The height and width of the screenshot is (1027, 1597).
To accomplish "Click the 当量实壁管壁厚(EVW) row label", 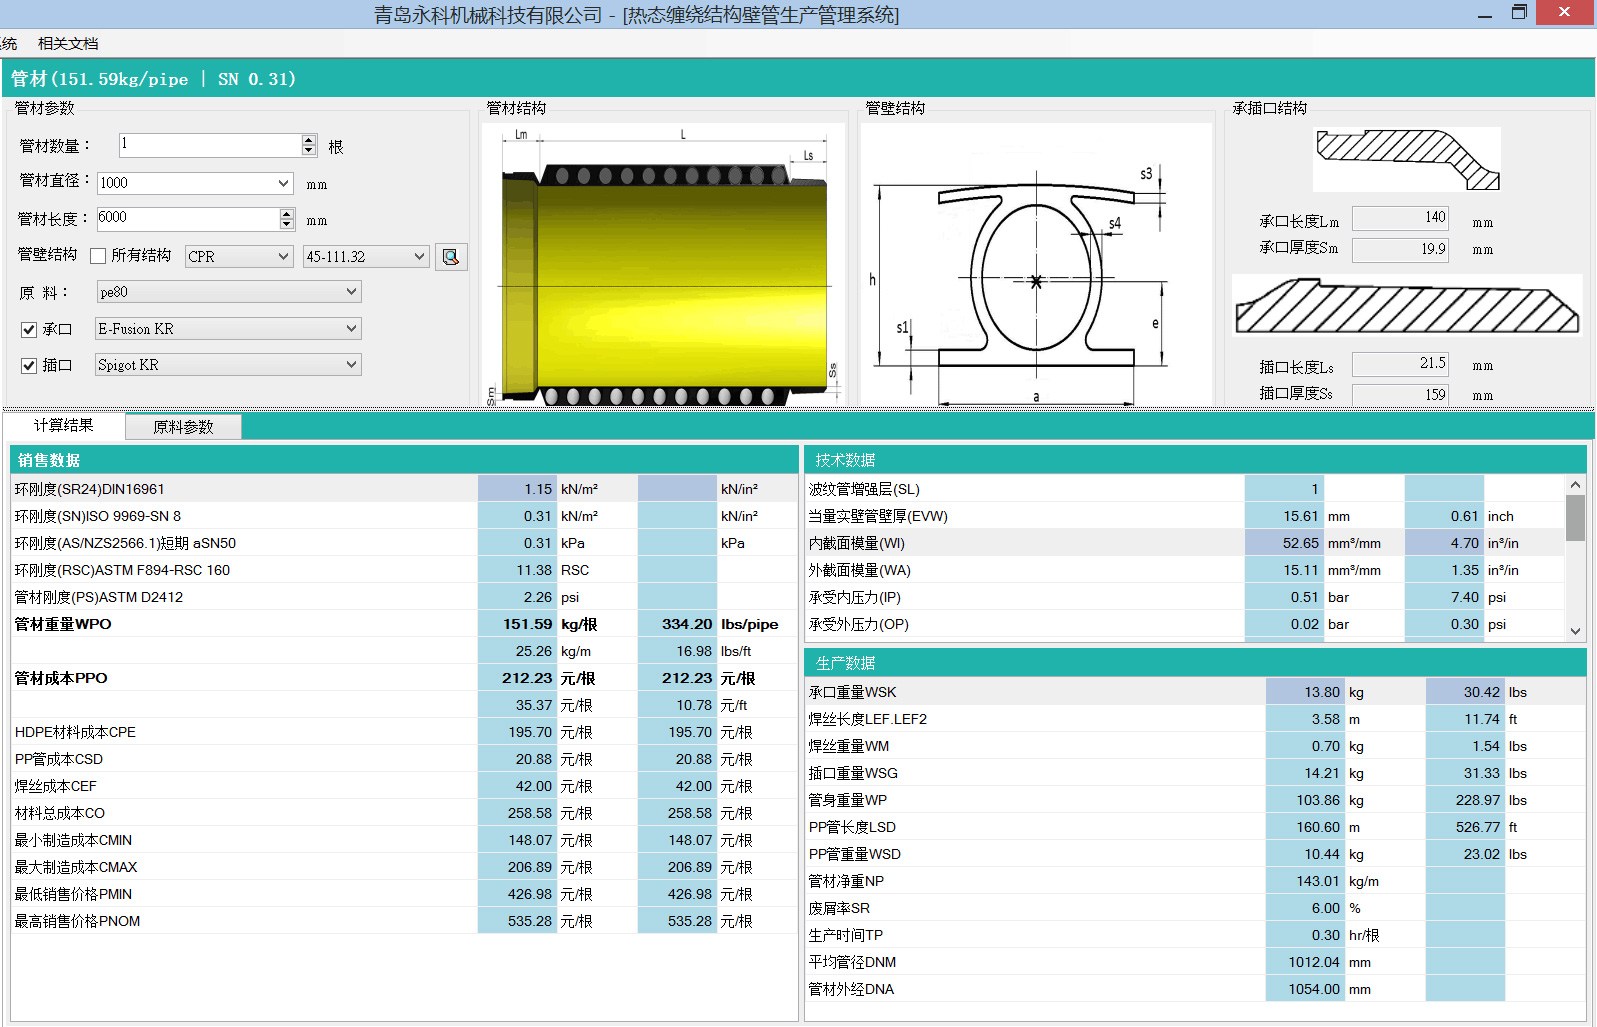I will (x=878, y=516).
